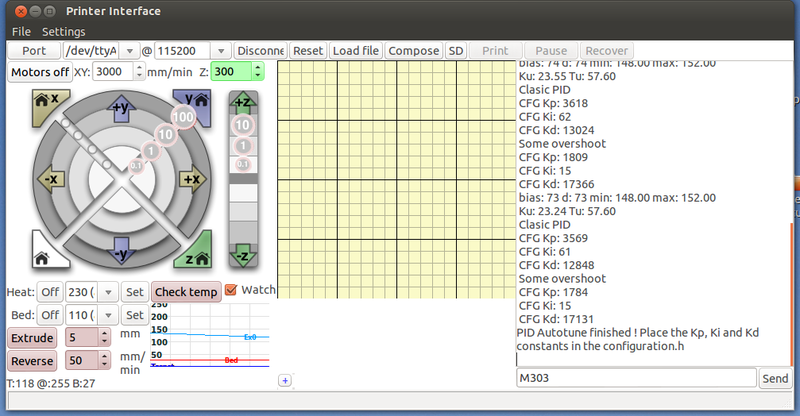Uncheck the Watch temperature checkbox

point(231,291)
